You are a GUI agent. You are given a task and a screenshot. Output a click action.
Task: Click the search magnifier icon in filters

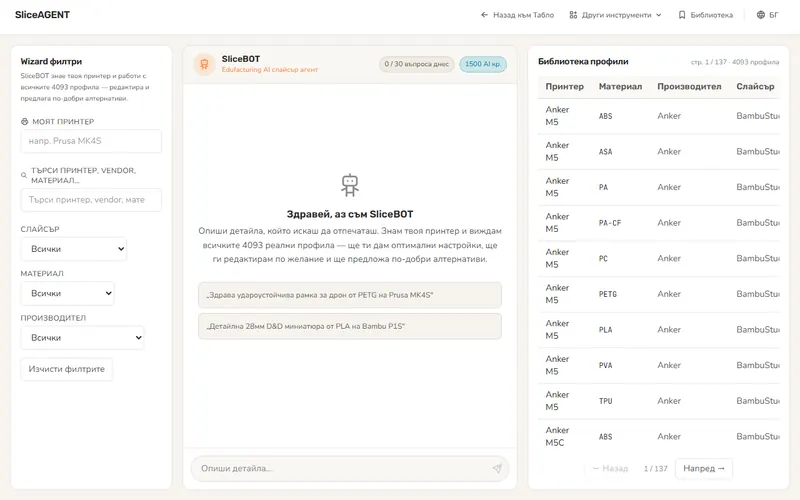tap(24, 176)
